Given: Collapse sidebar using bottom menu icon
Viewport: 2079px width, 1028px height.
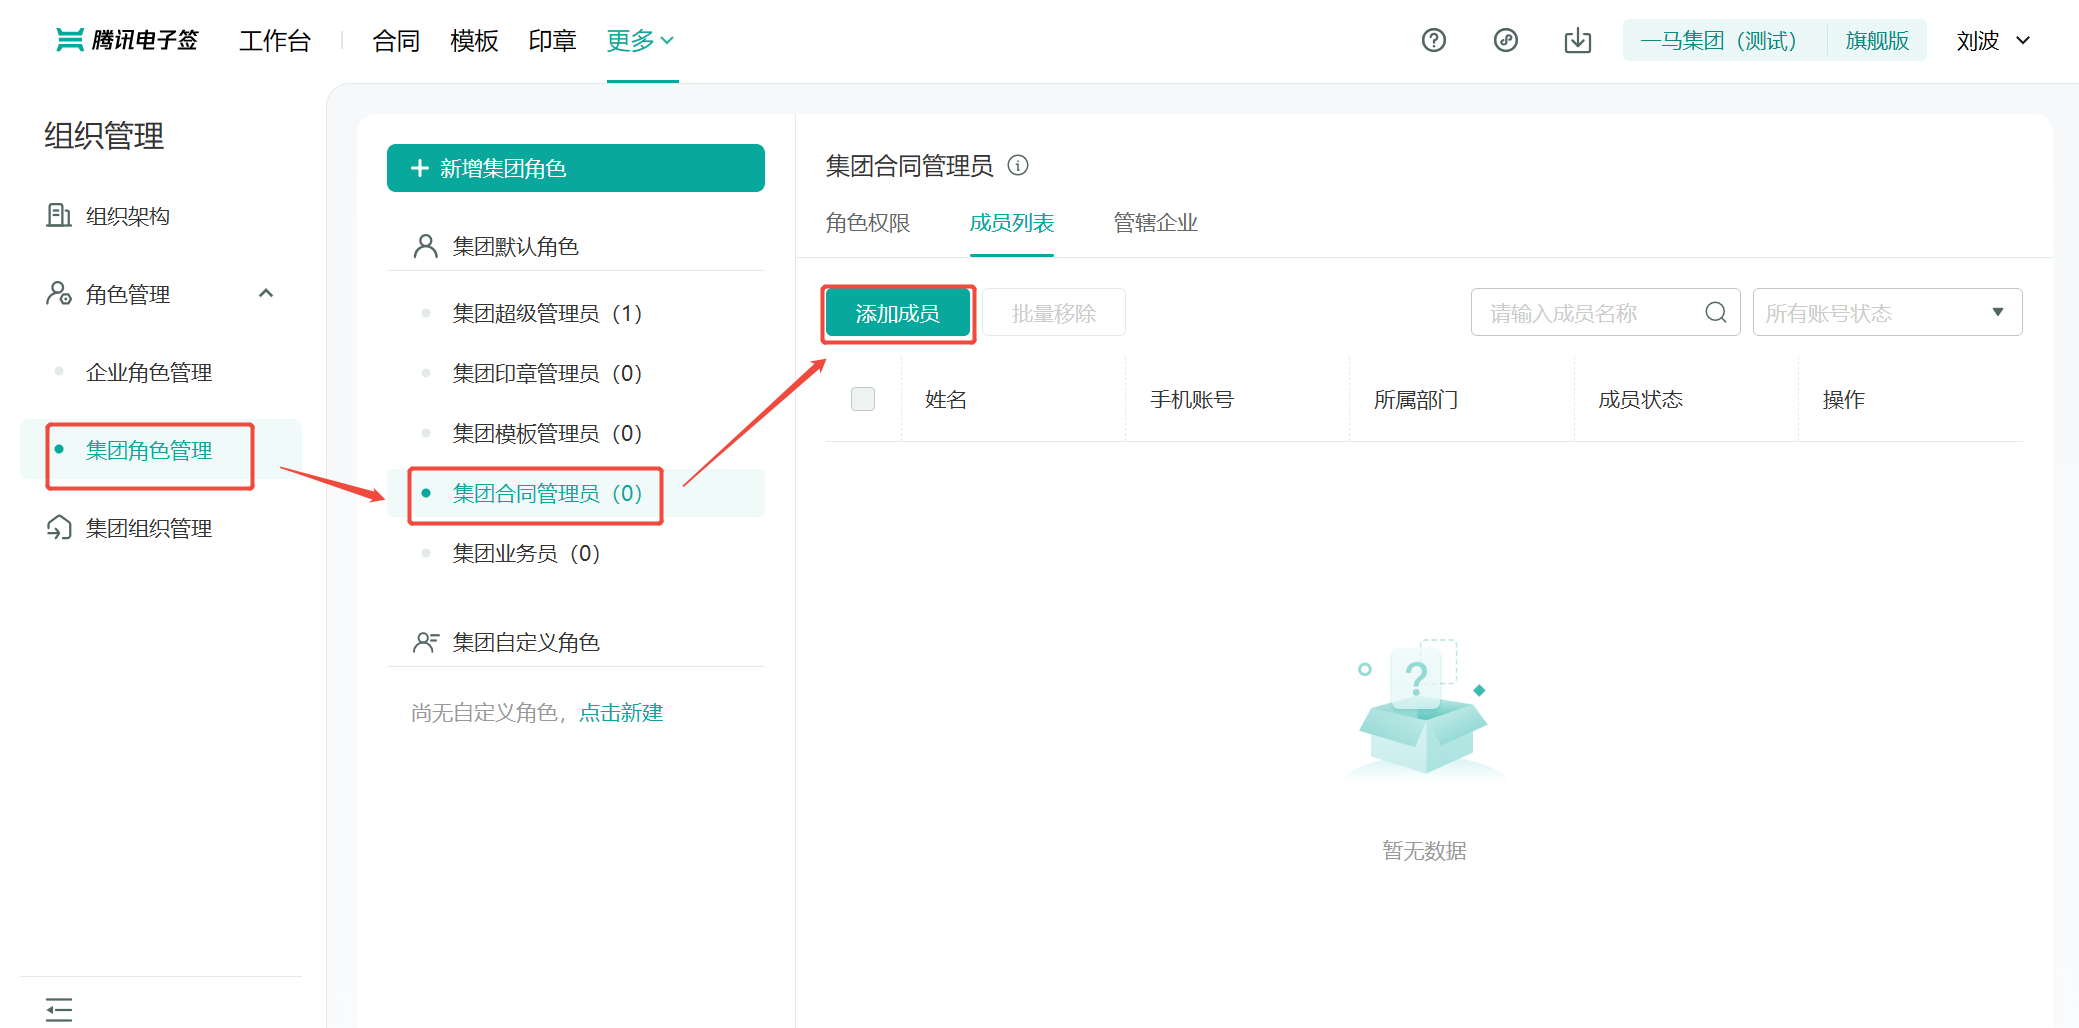Looking at the screenshot, I should point(59,1009).
